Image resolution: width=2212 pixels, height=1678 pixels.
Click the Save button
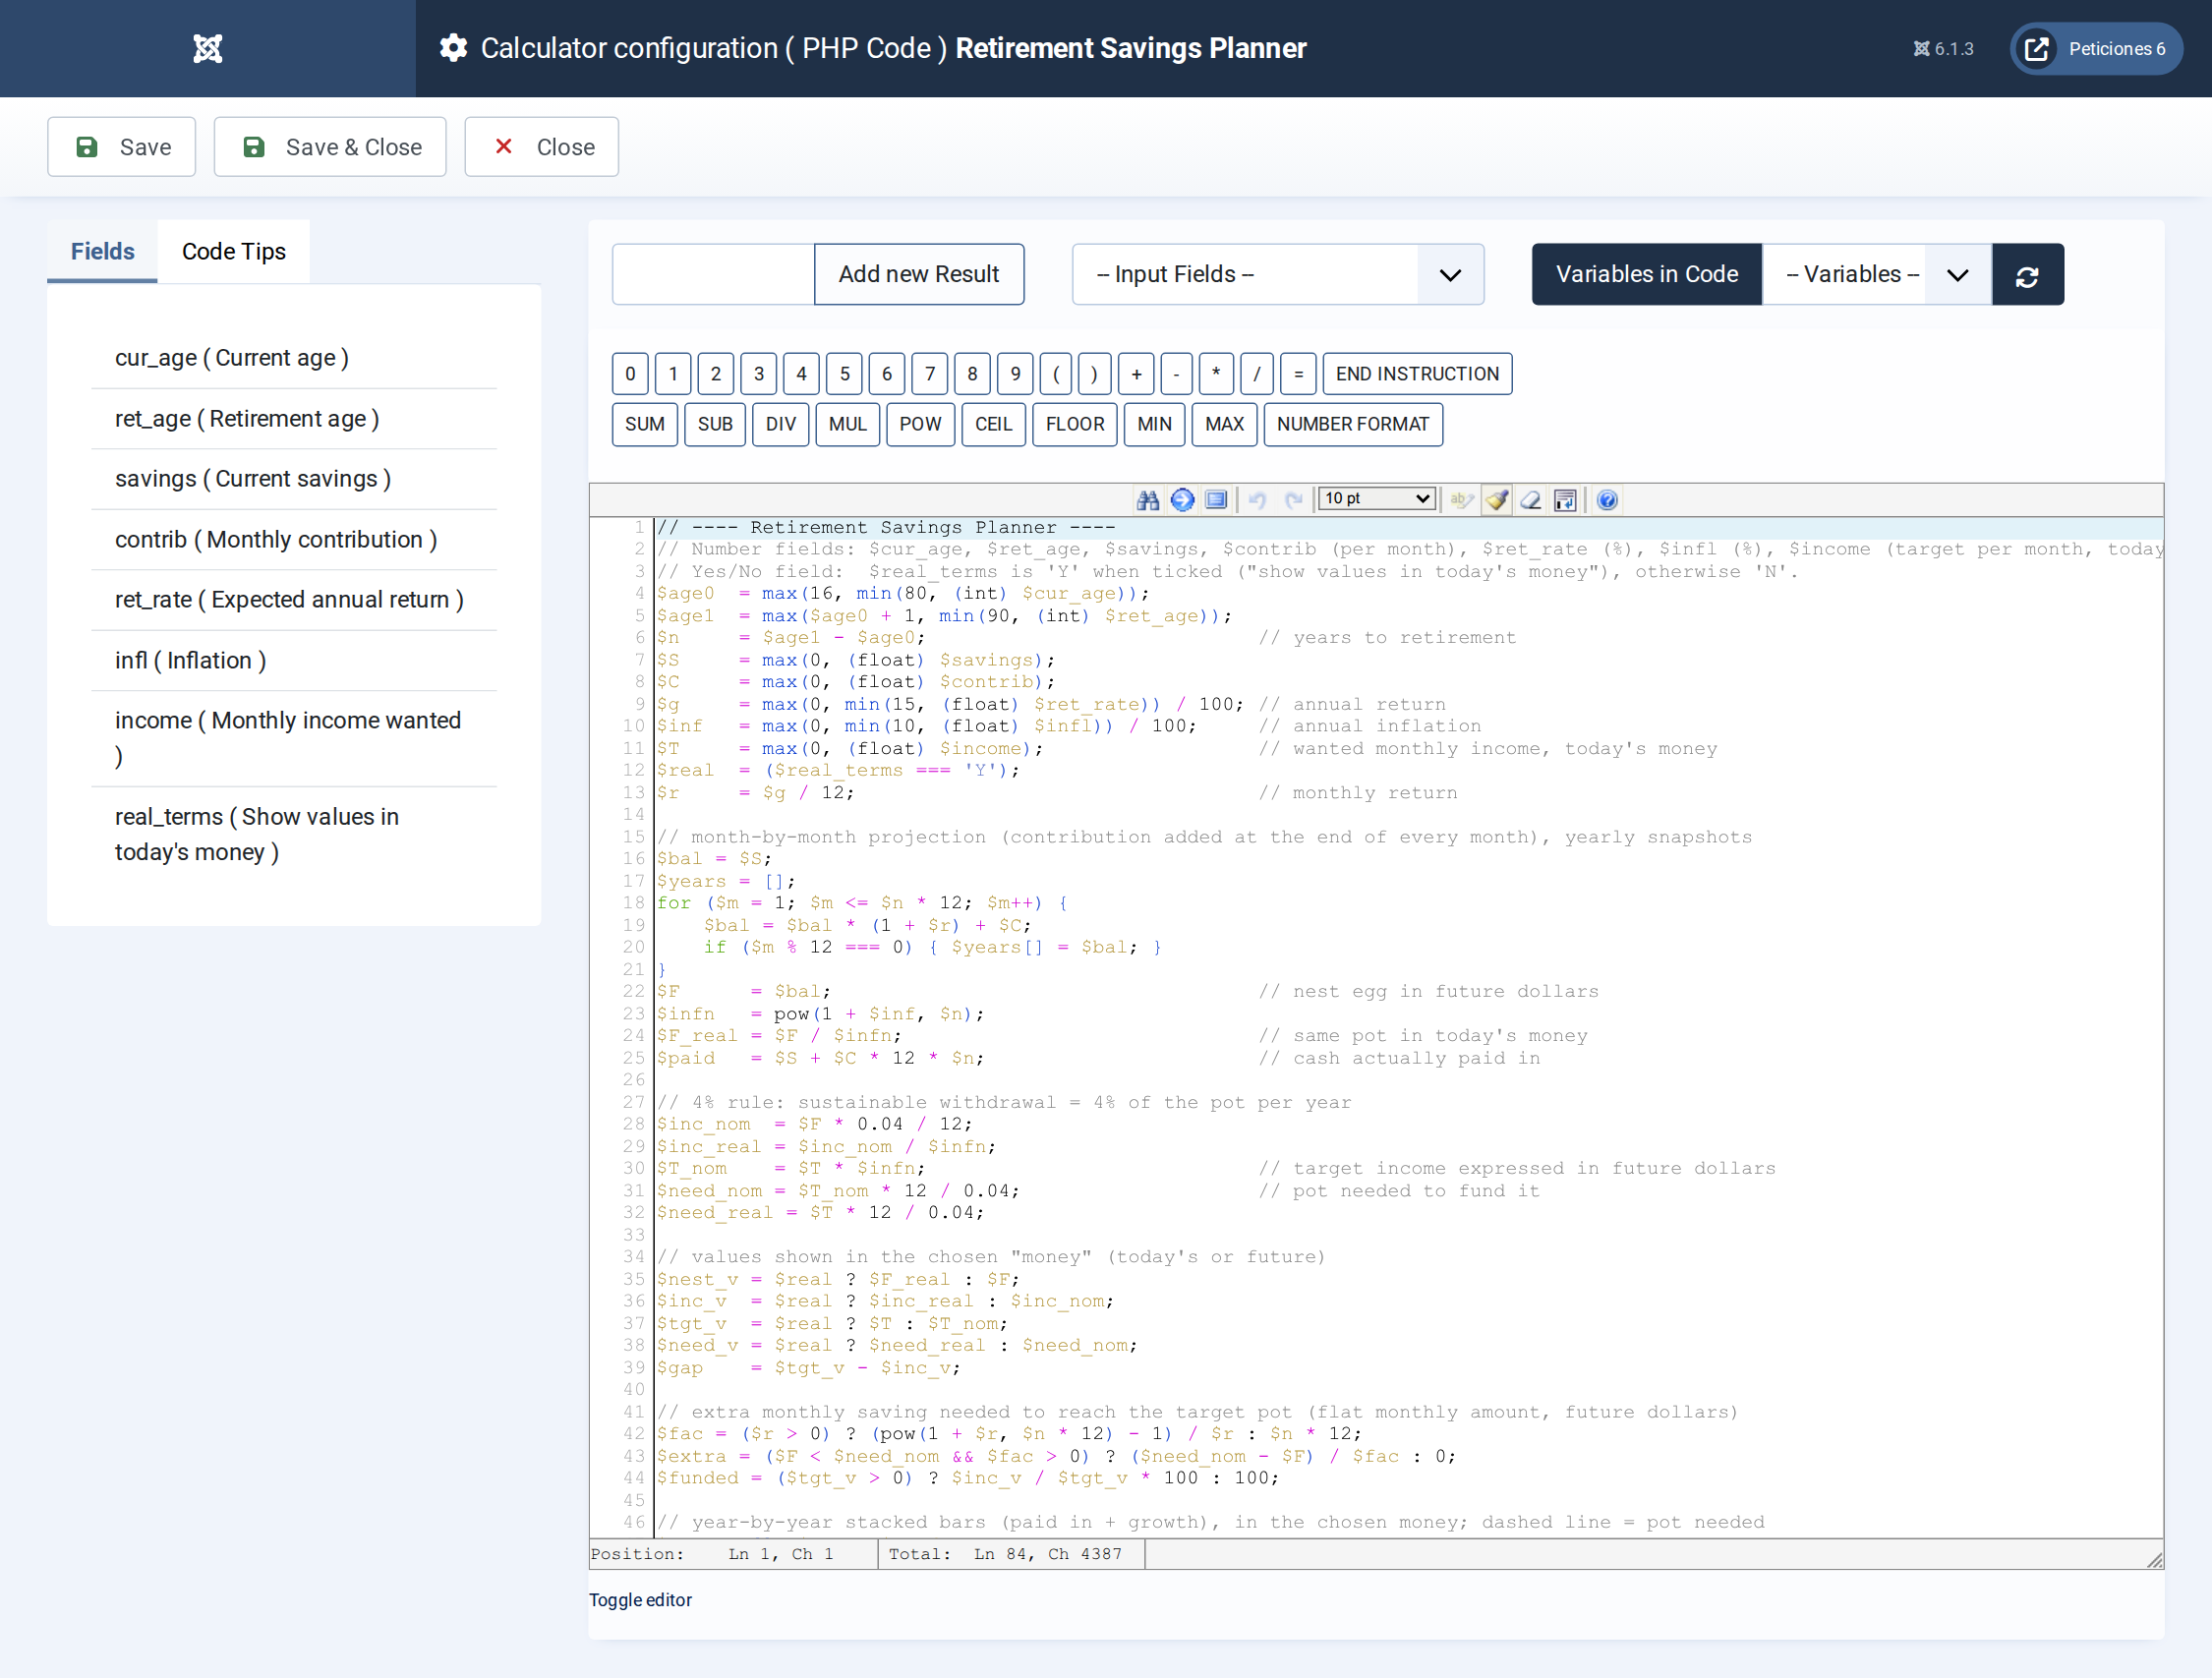pyautogui.click(x=122, y=147)
